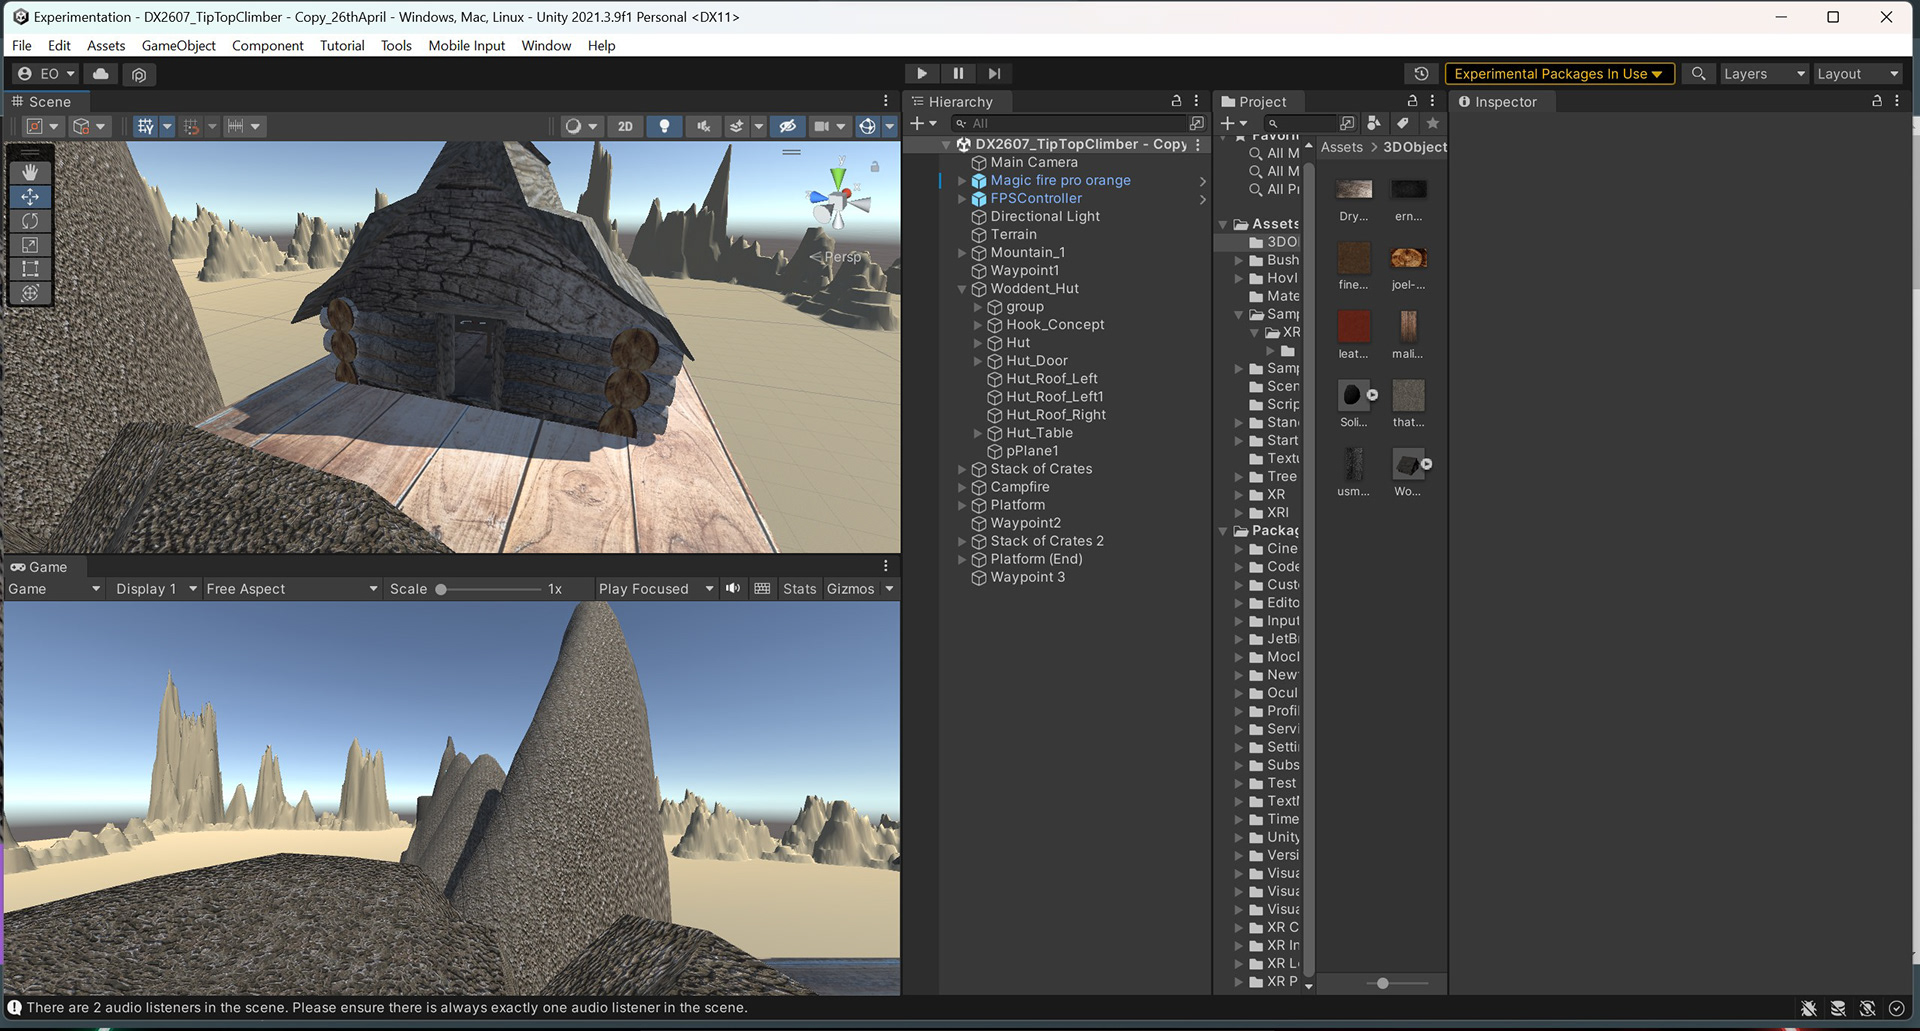
Task: Collapse the Woddent_Hut tree node
Action: (x=962, y=289)
